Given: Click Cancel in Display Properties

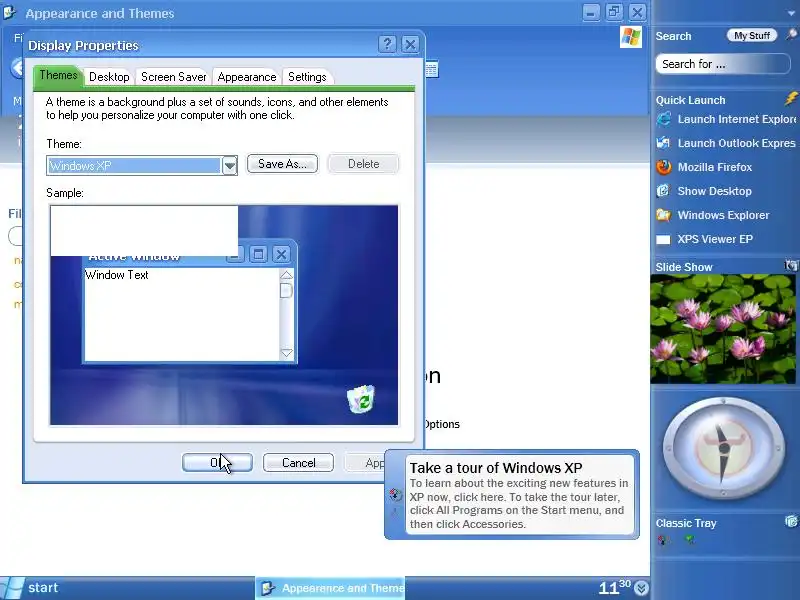Looking at the screenshot, I should pos(298,462).
